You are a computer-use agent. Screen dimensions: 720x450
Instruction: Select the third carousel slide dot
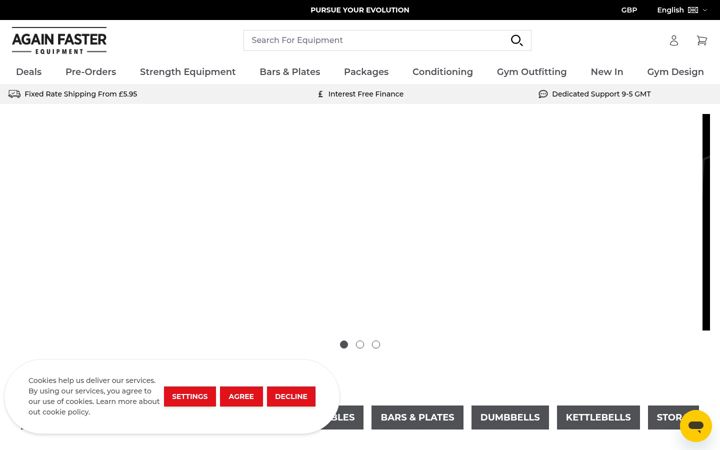click(376, 344)
